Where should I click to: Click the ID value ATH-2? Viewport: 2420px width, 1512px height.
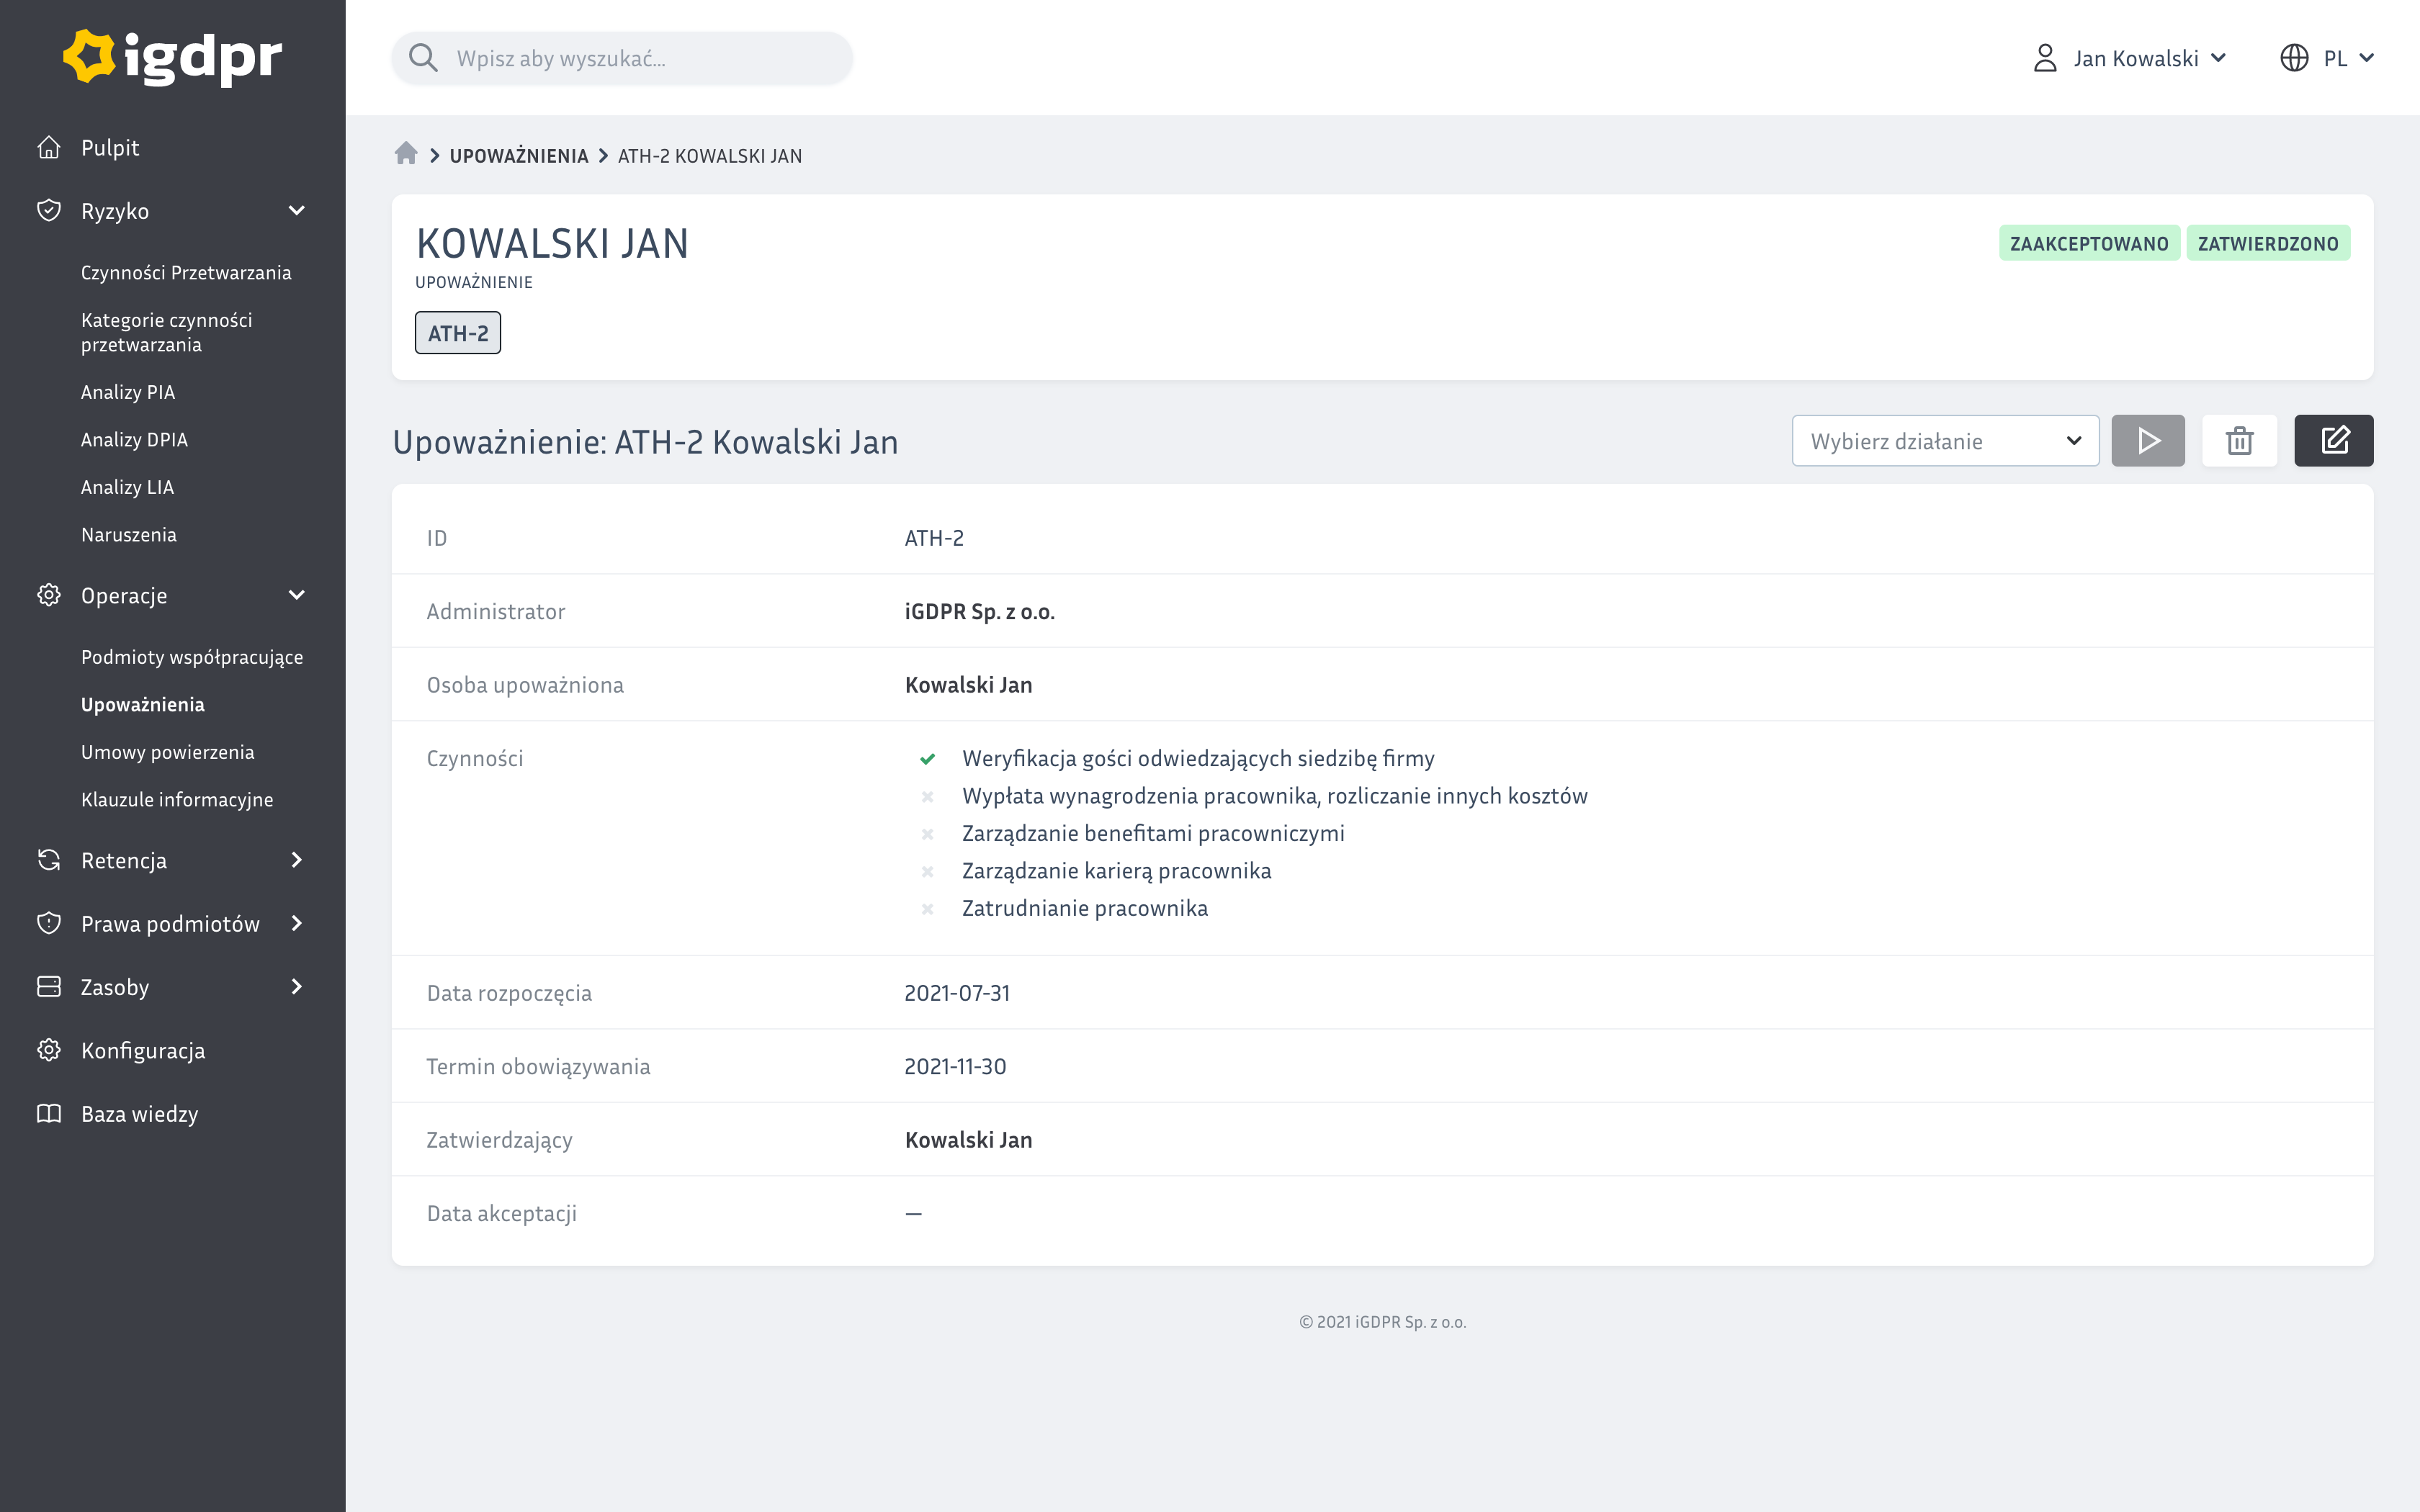(934, 538)
